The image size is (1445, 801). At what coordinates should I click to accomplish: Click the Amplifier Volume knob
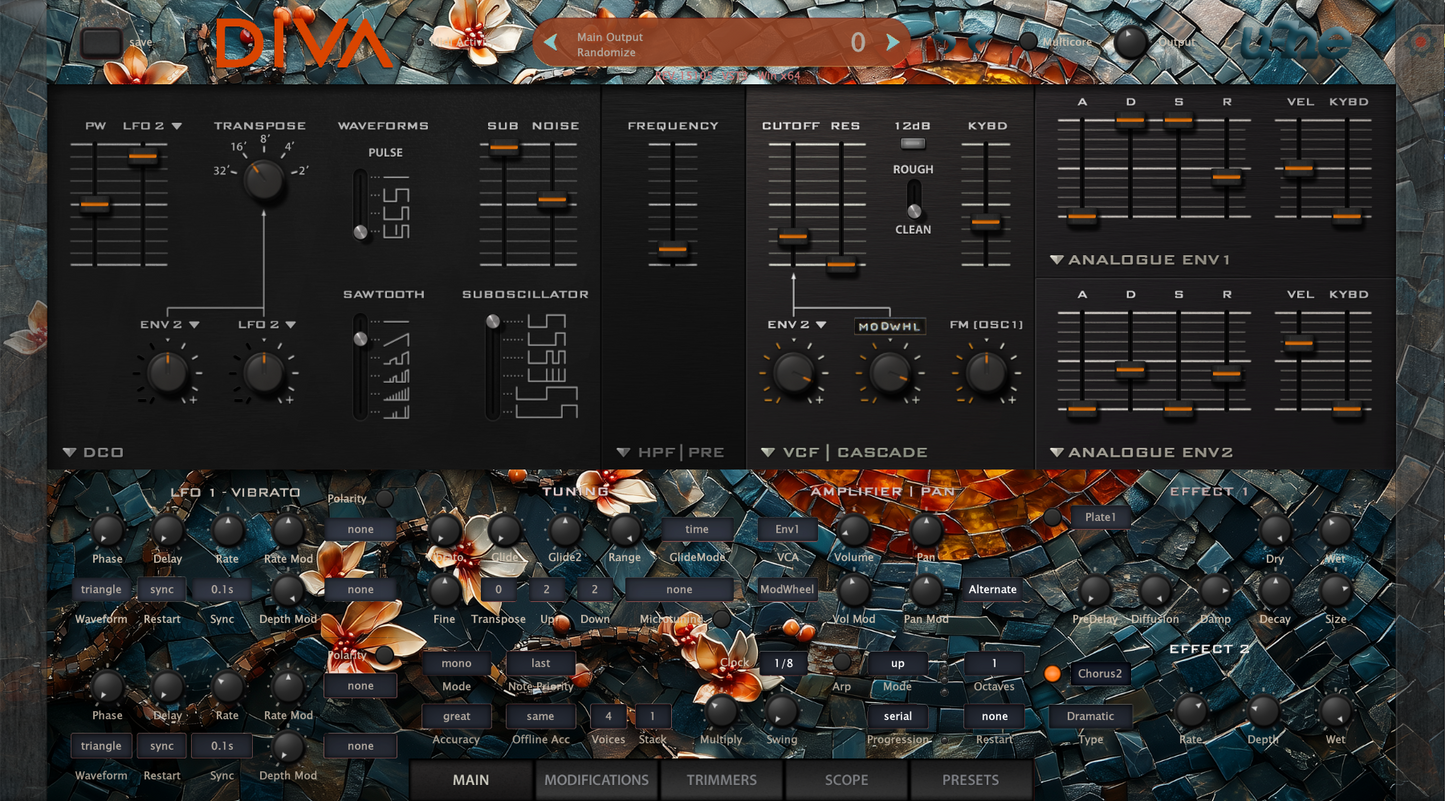pyautogui.click(x=854, y=531)
